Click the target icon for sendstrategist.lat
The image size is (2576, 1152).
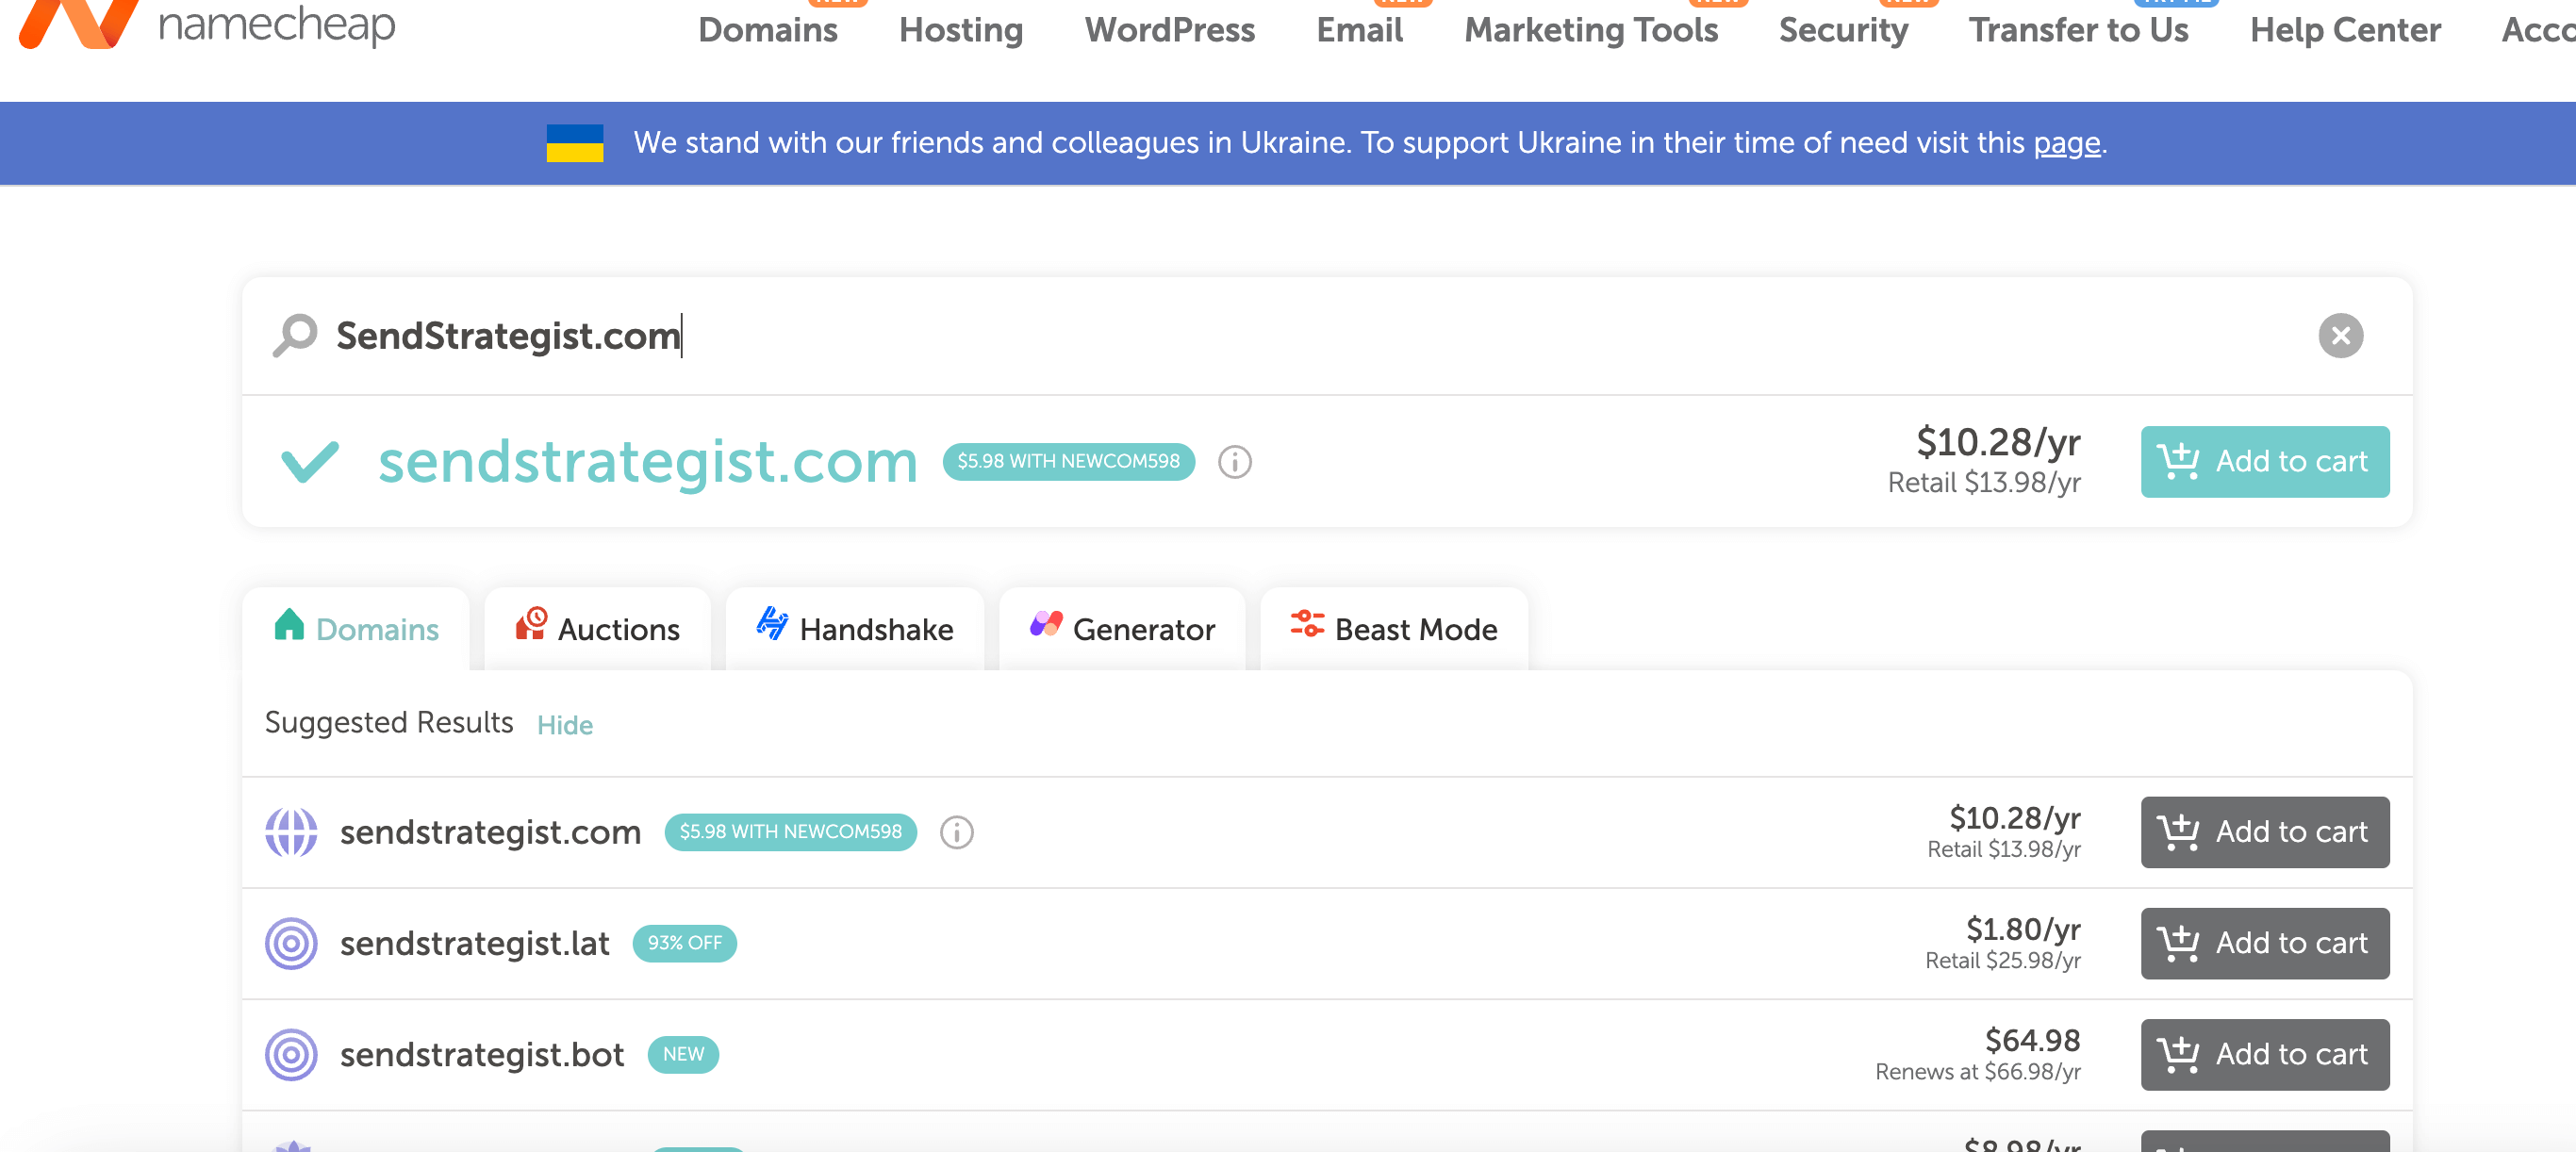click(291, 943)
